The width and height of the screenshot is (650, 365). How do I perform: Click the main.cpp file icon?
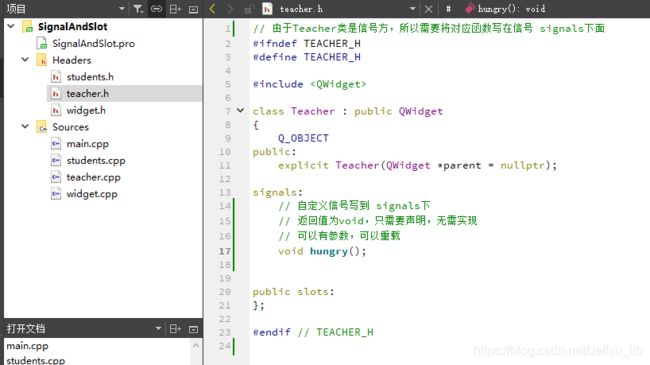click(x=56, y=144)
